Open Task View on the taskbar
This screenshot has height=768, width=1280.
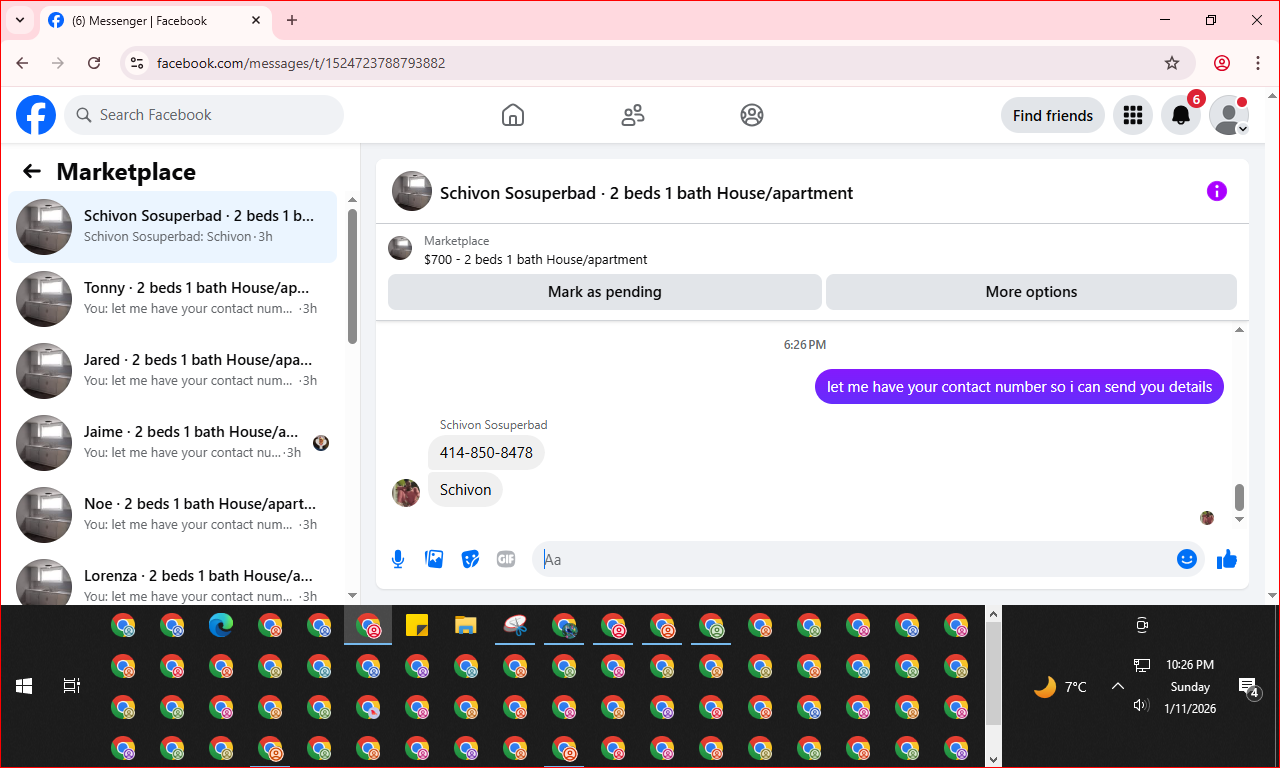point(72,686)
